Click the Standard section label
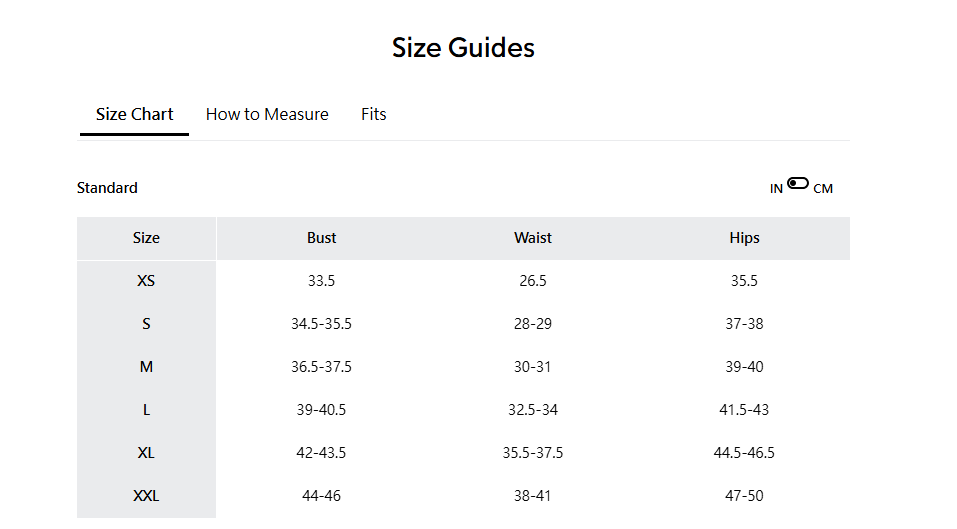 point(107,188)
